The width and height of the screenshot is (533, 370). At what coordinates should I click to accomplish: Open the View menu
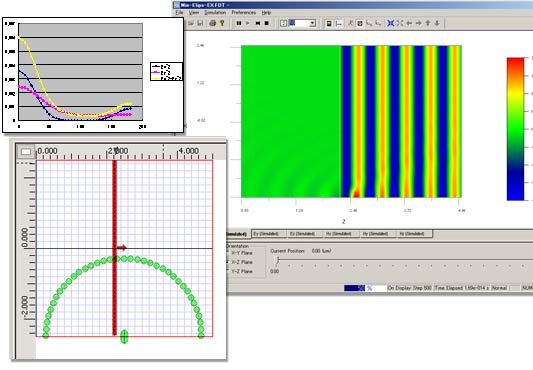point(194,12)
